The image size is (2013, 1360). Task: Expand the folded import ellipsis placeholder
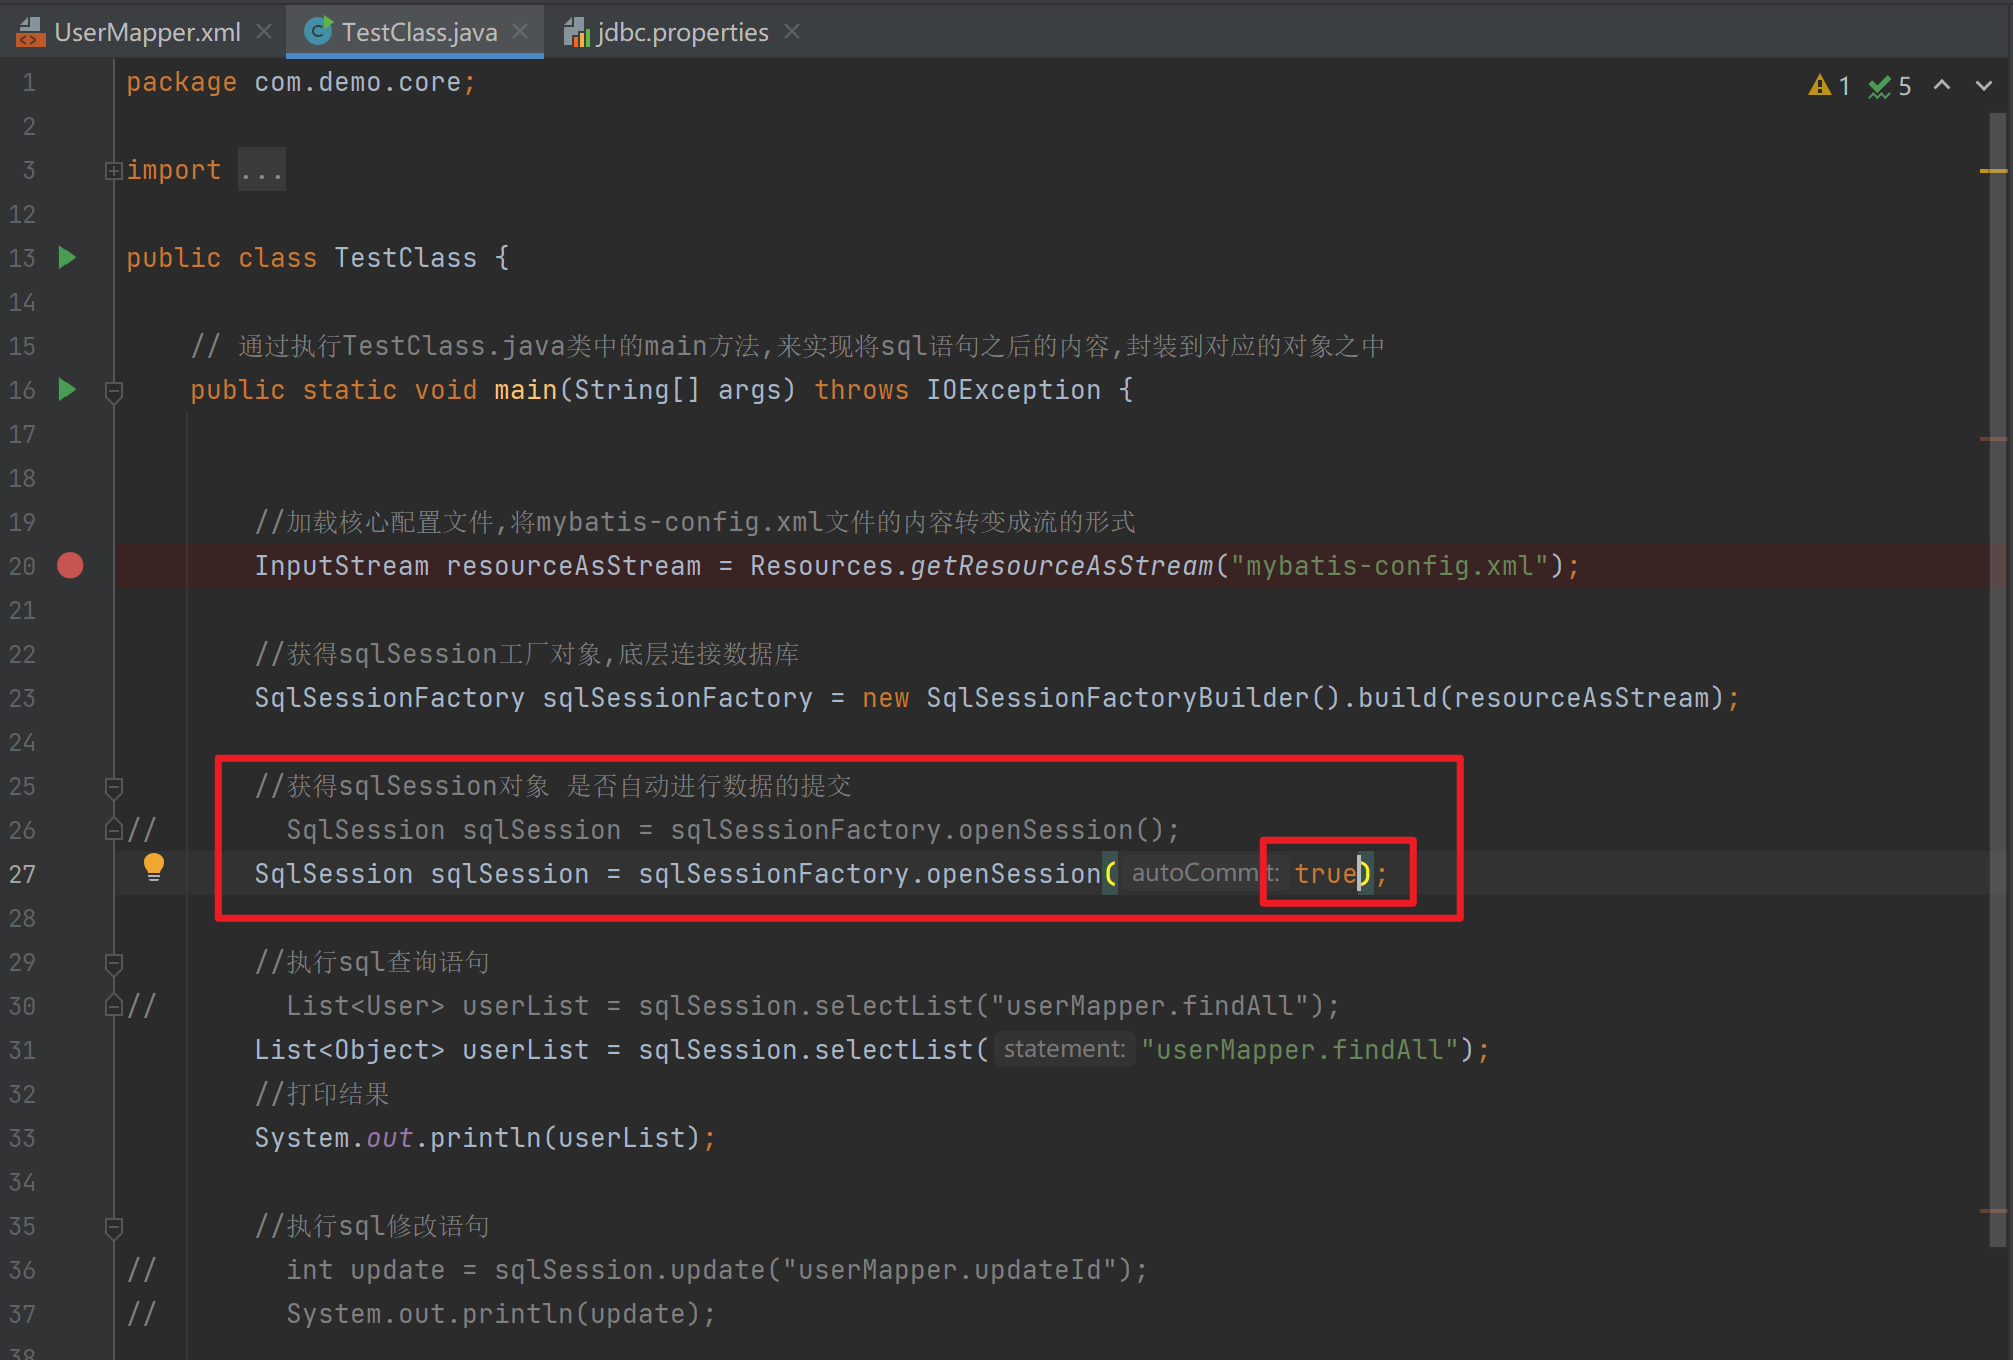tap(262, 171)
